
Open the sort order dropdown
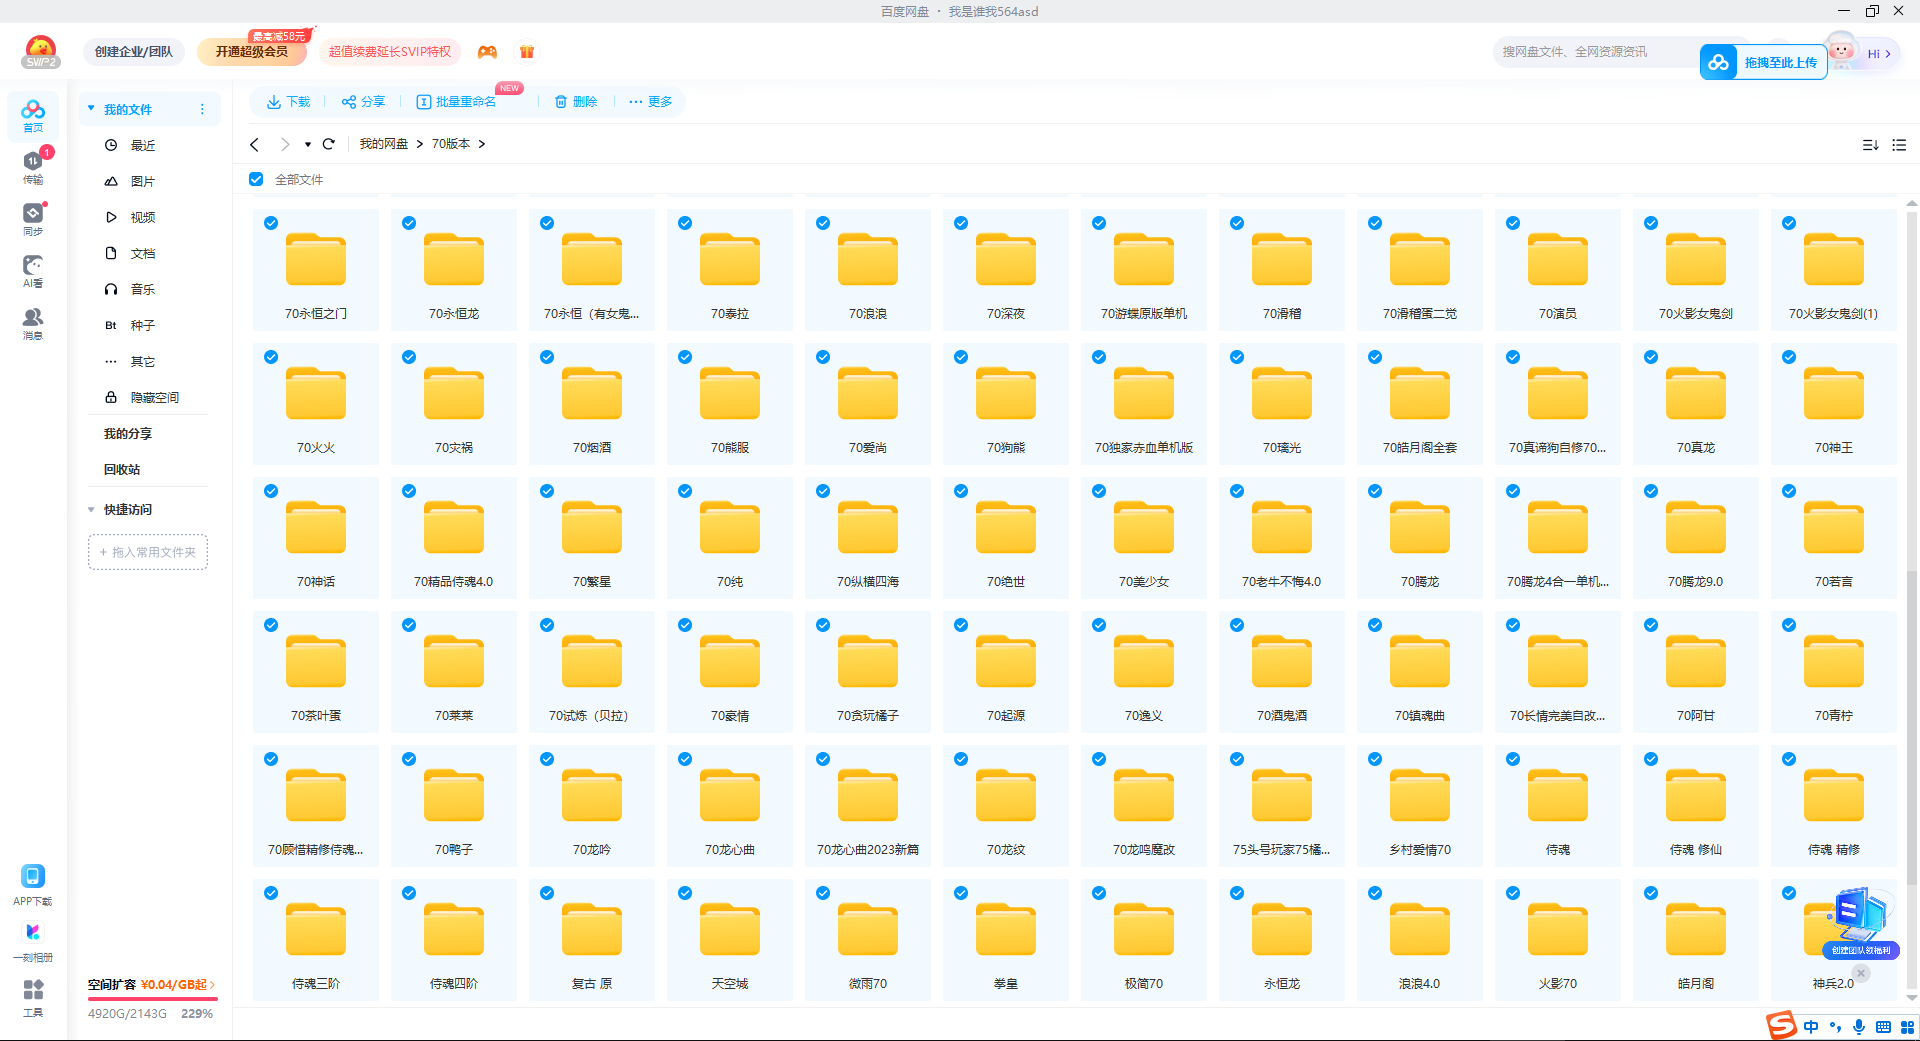point(1870,145)
